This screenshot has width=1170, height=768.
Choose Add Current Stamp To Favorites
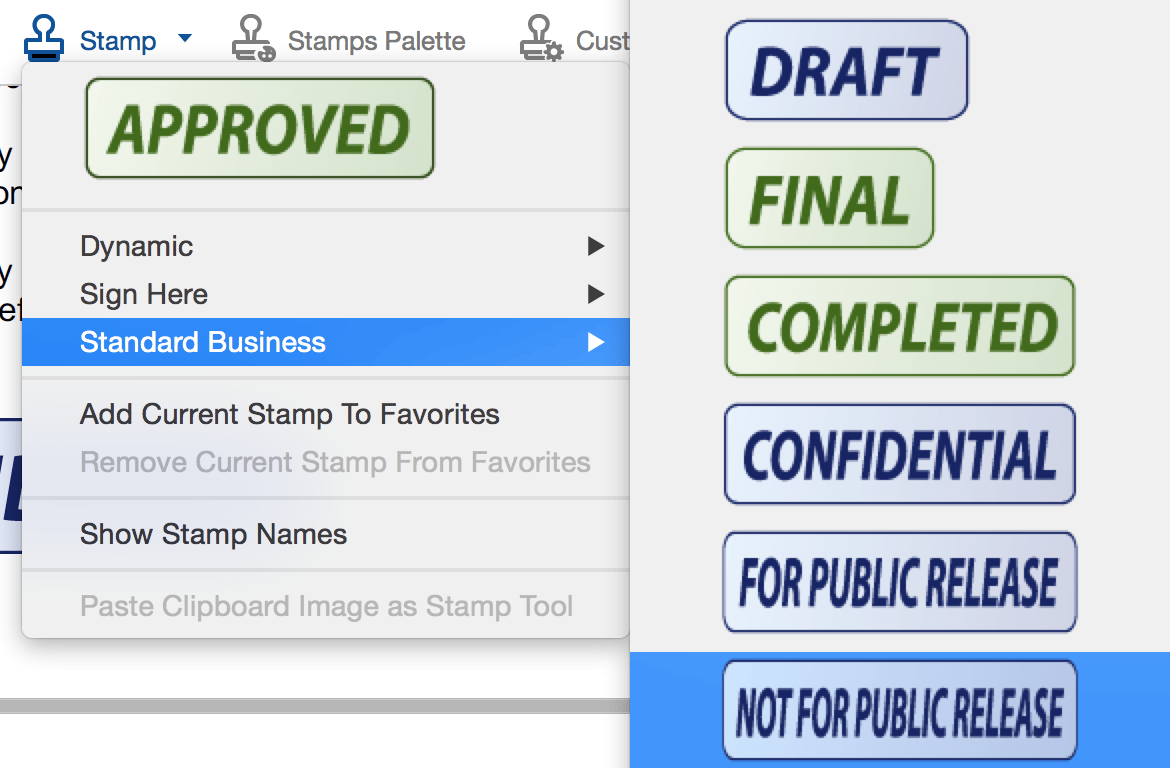pos(290,414)
